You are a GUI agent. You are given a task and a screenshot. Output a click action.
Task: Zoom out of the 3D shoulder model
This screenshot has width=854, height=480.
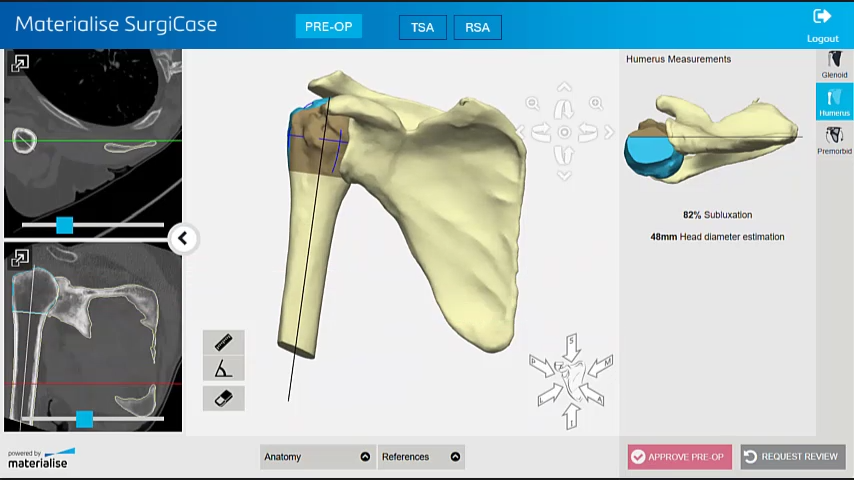tap(533, 103)
